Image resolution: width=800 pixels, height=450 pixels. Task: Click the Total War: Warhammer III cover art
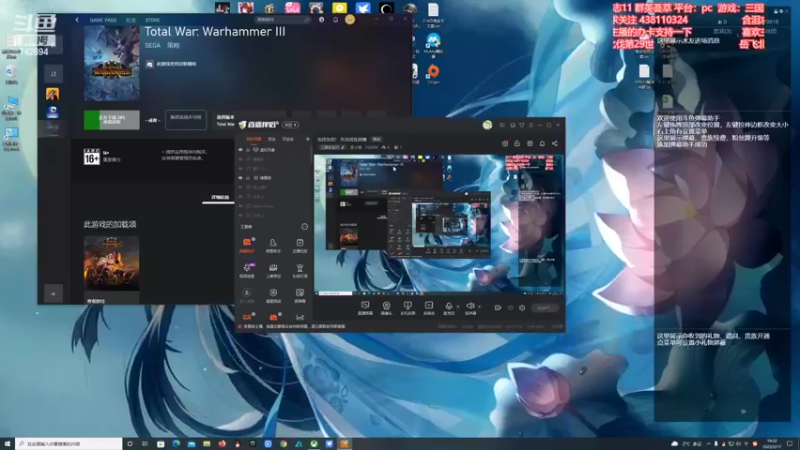[x=112, y=63]
